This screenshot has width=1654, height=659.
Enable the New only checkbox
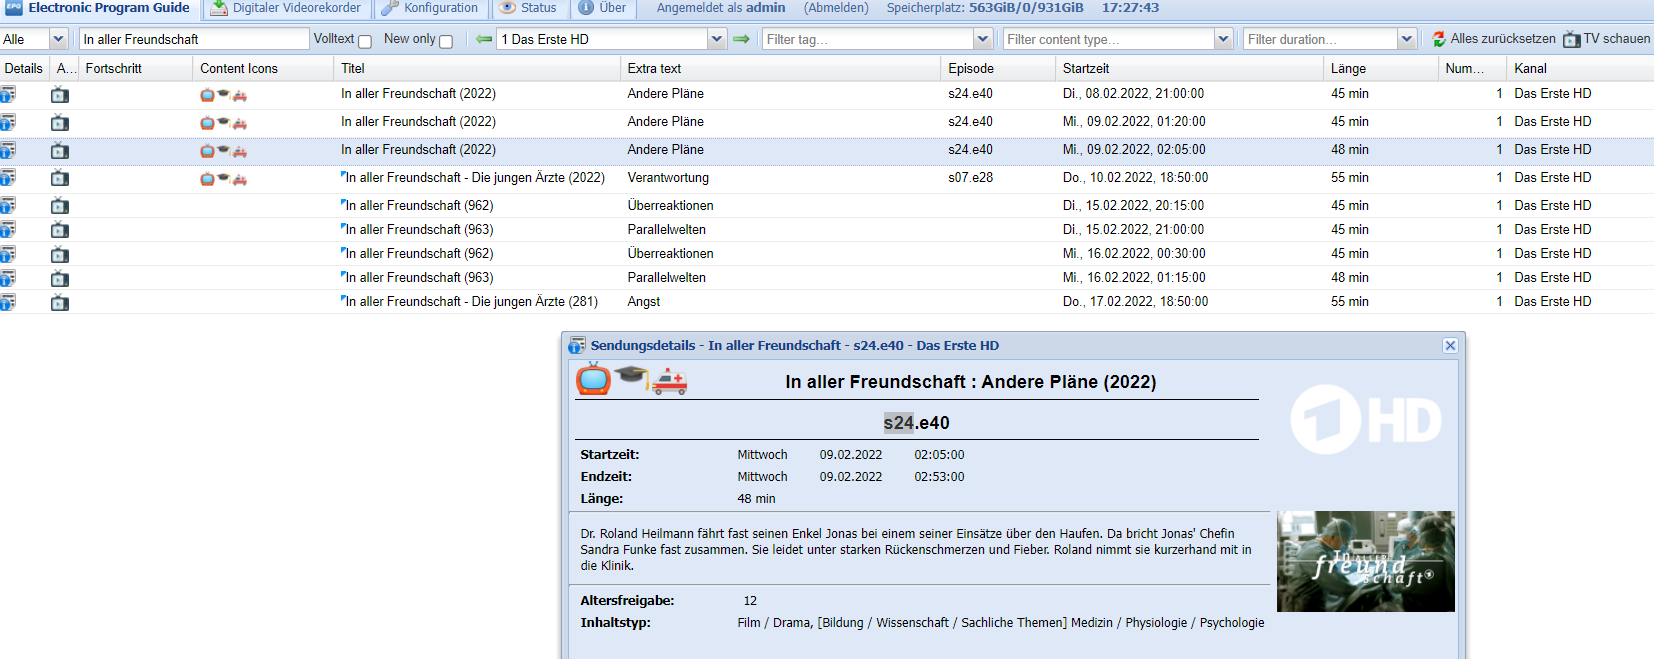[x=446, y=41]
